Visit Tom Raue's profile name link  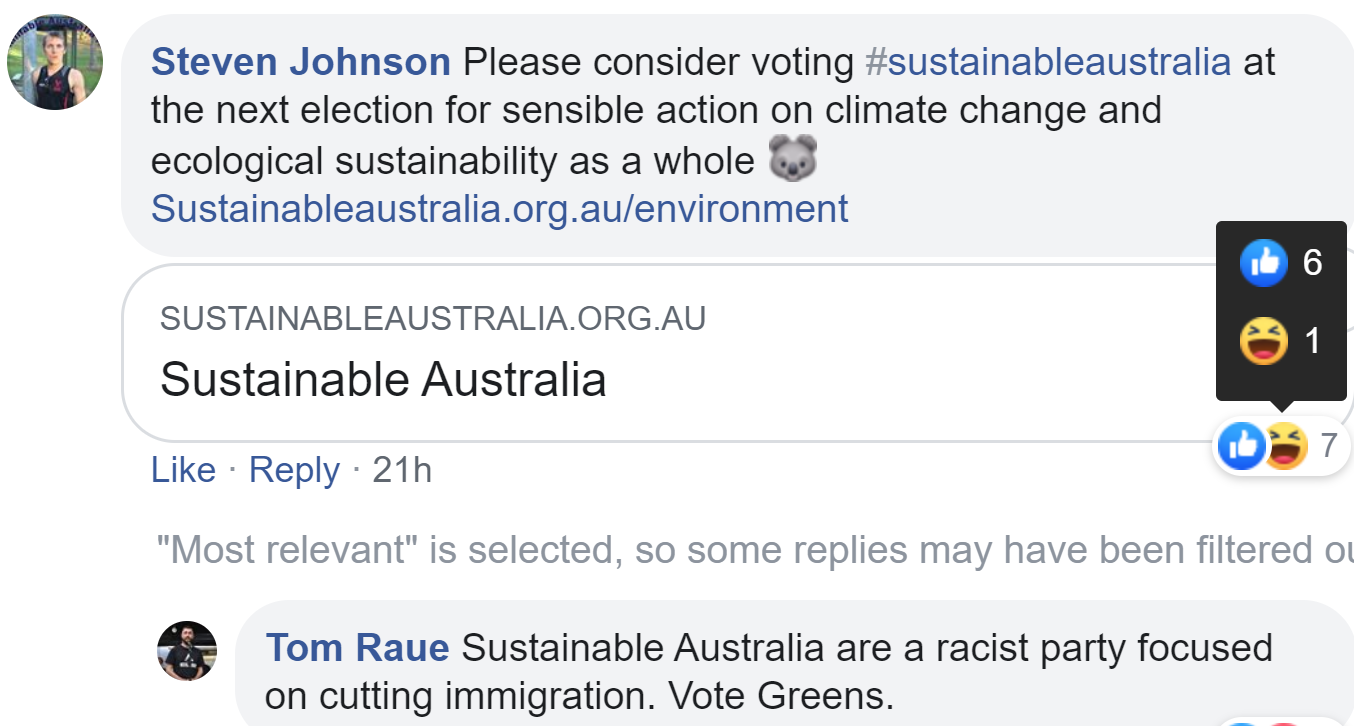357,648
